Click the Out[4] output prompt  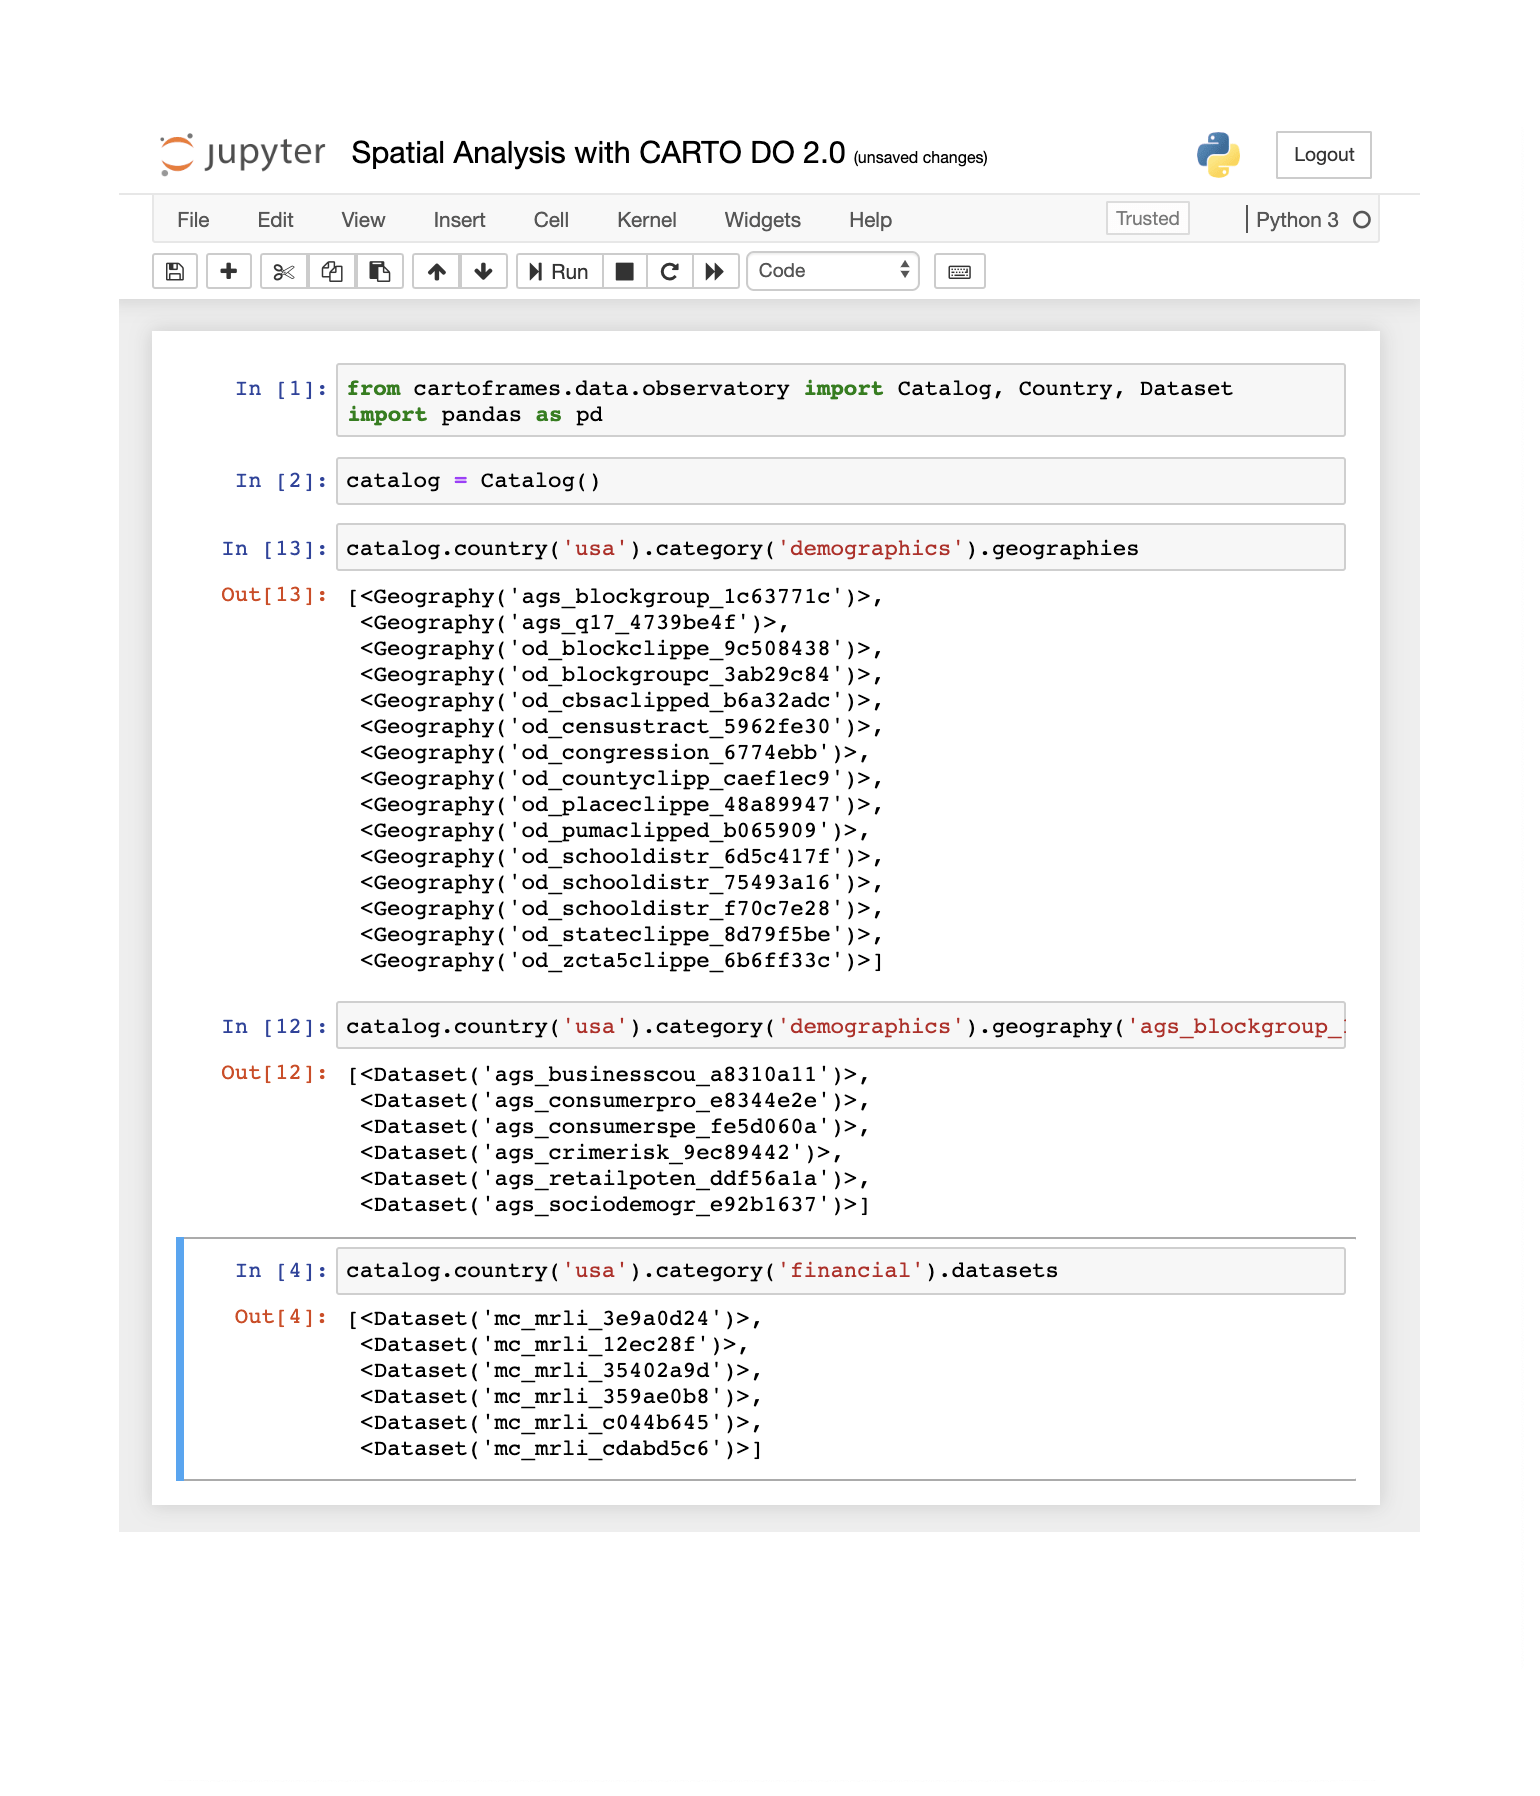point(281,1317)
